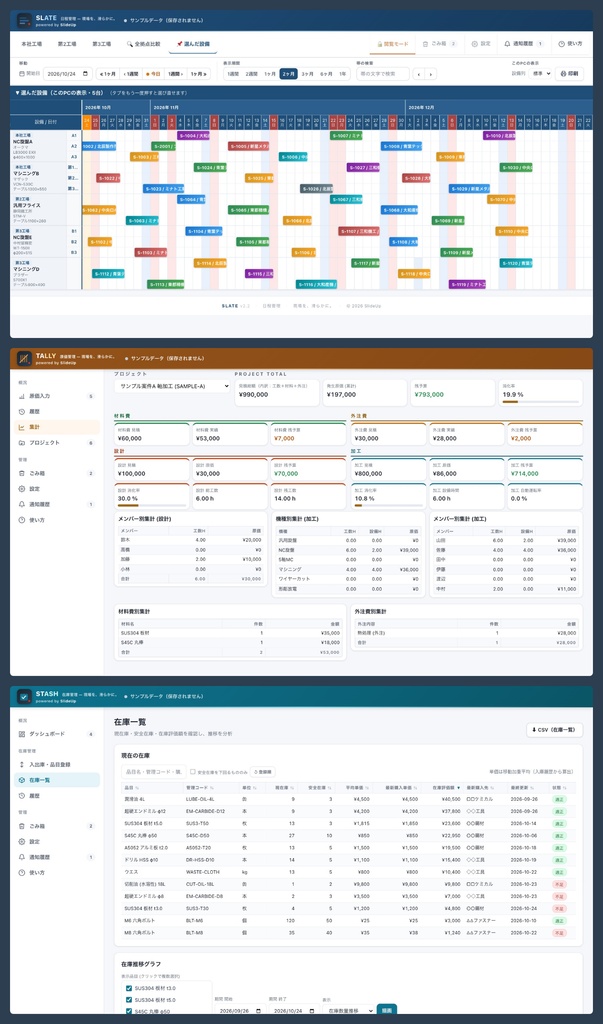The height and width of the screenshot is (1024, 603).
Task: Open TALLY 履歴 history icon
Action: coord(22,411)
